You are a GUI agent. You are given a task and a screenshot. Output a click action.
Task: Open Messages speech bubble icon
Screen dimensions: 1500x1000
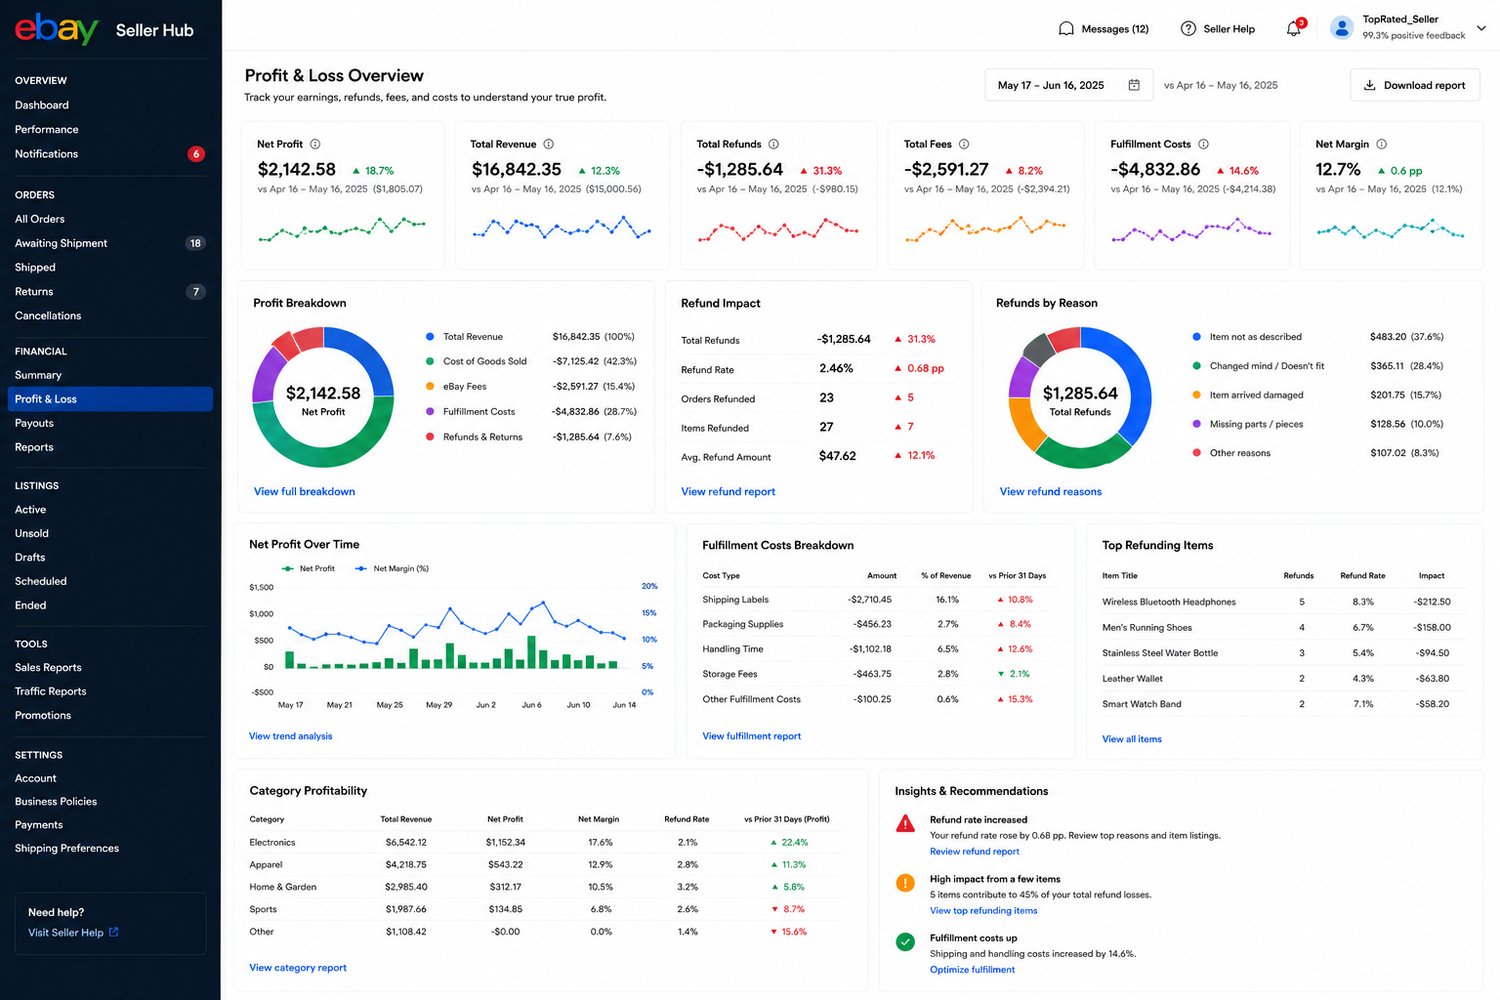pyautogui.click(x=1066, y=29)
